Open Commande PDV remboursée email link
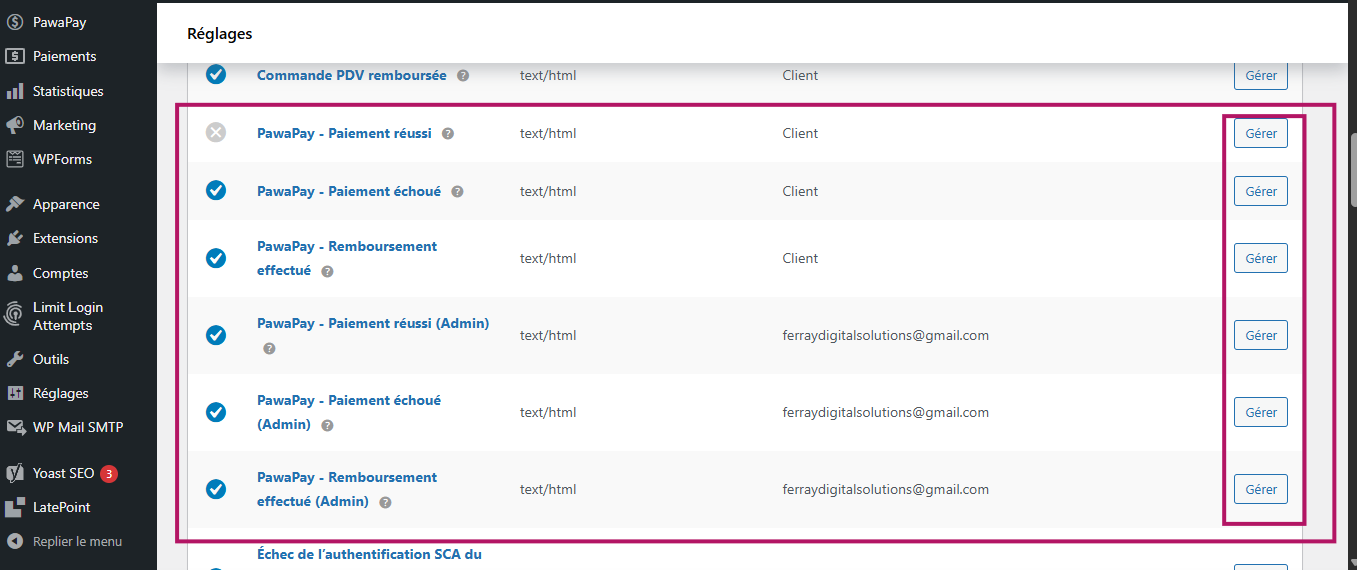The height and width of the screenshot is (570, 1357). pos(352,75)
